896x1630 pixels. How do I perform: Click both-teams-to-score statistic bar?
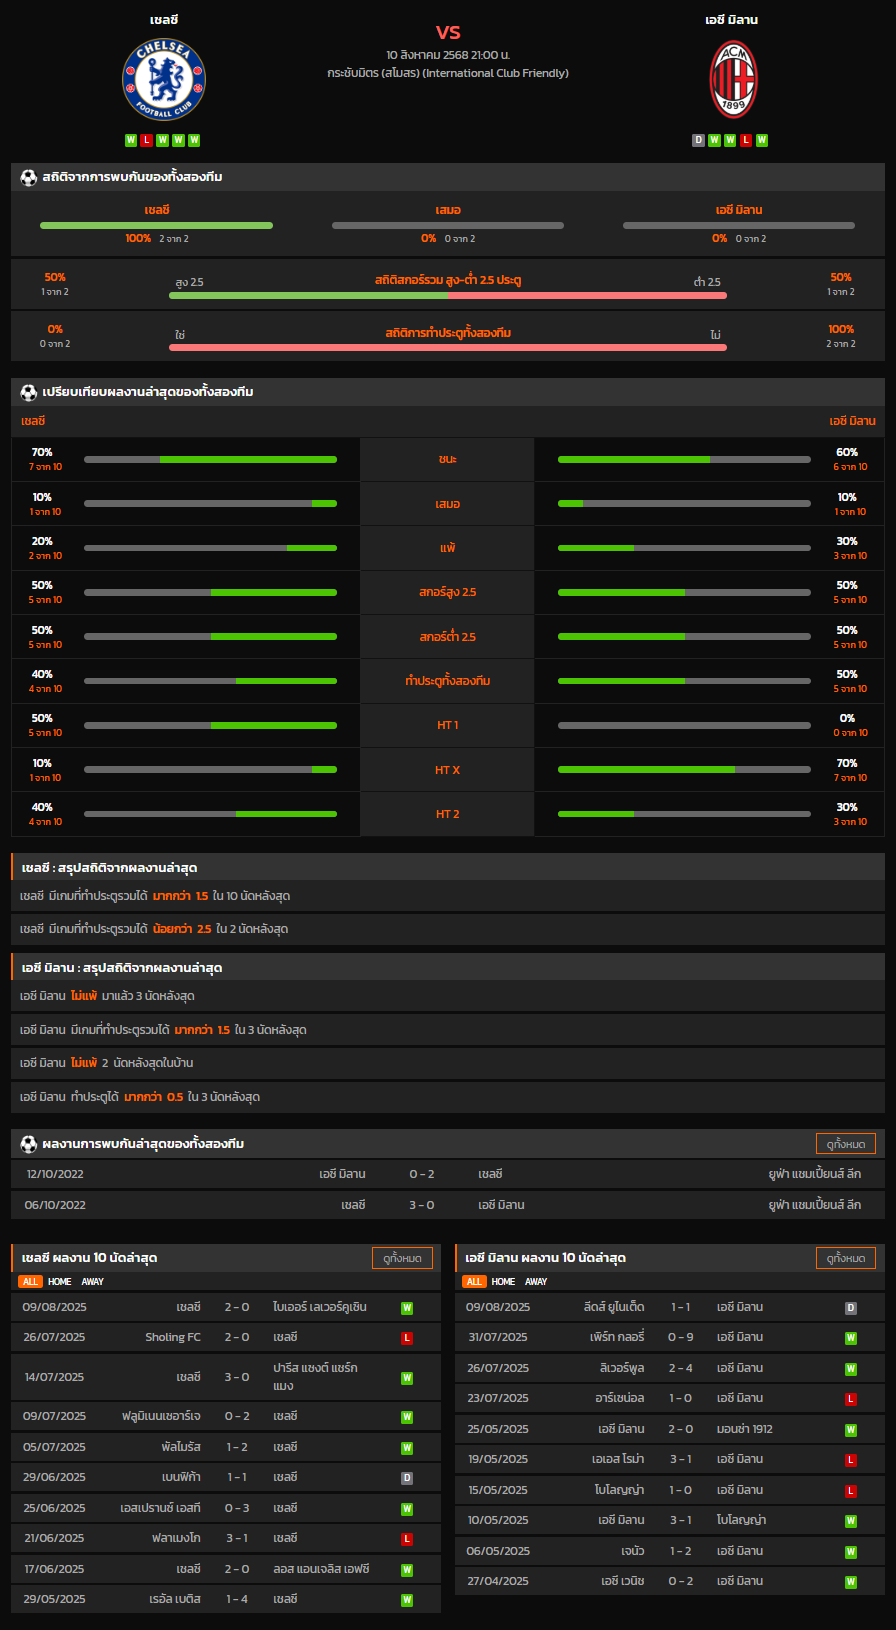(448, 348)
